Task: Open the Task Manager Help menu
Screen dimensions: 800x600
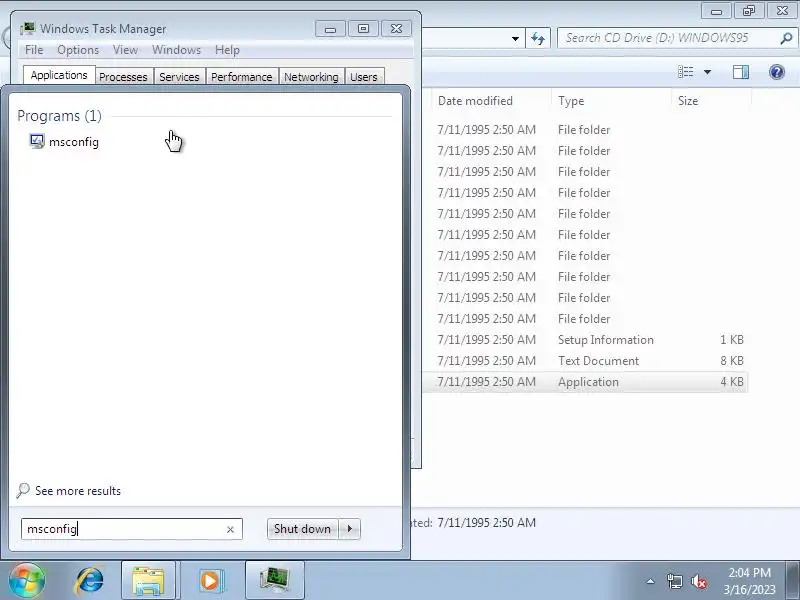Action: click(227, 50)
